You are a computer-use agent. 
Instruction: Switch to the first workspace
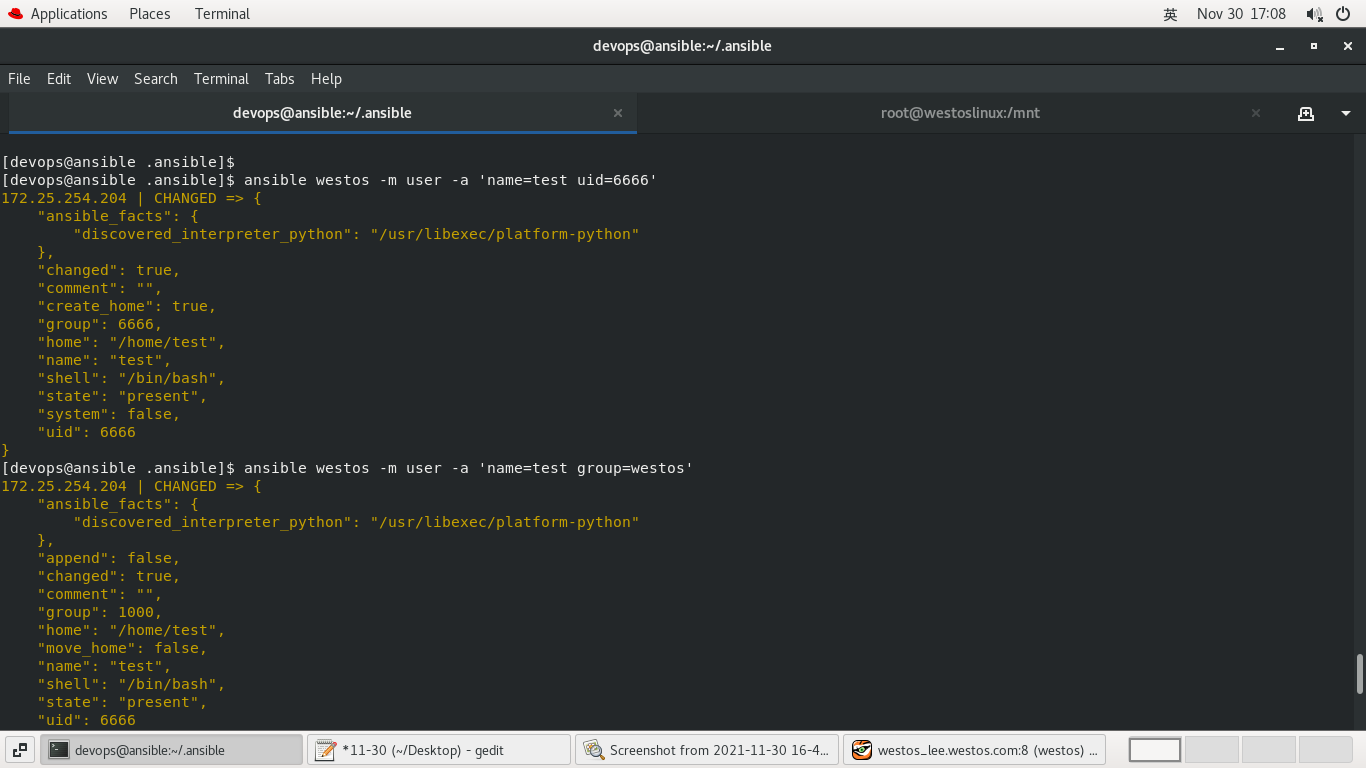(1155, 750)
